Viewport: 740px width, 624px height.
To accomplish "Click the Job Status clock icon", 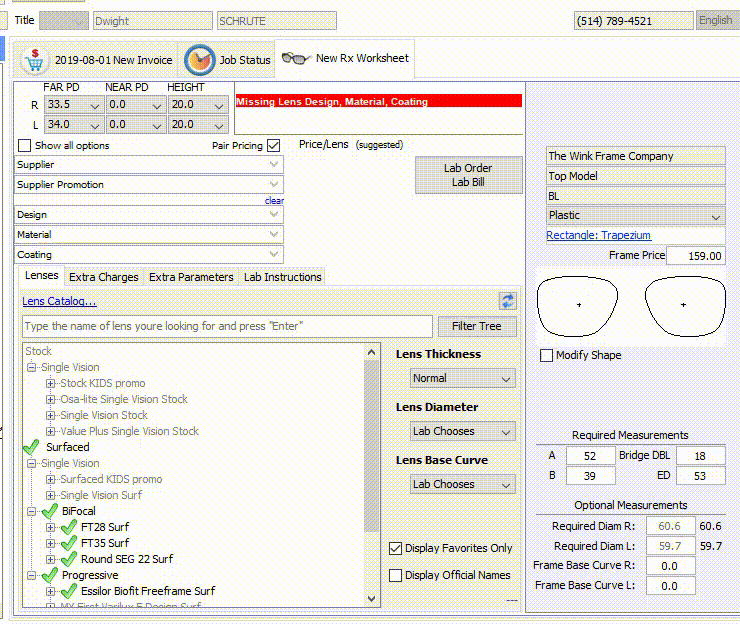I will tap(200, 60).
